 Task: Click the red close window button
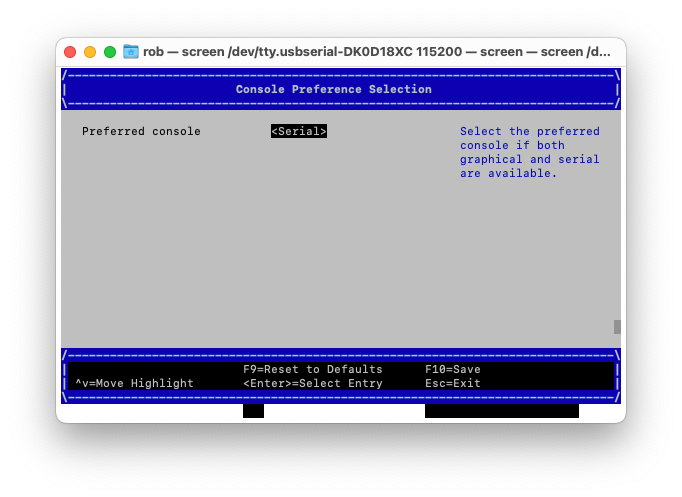tap(70, 52)
